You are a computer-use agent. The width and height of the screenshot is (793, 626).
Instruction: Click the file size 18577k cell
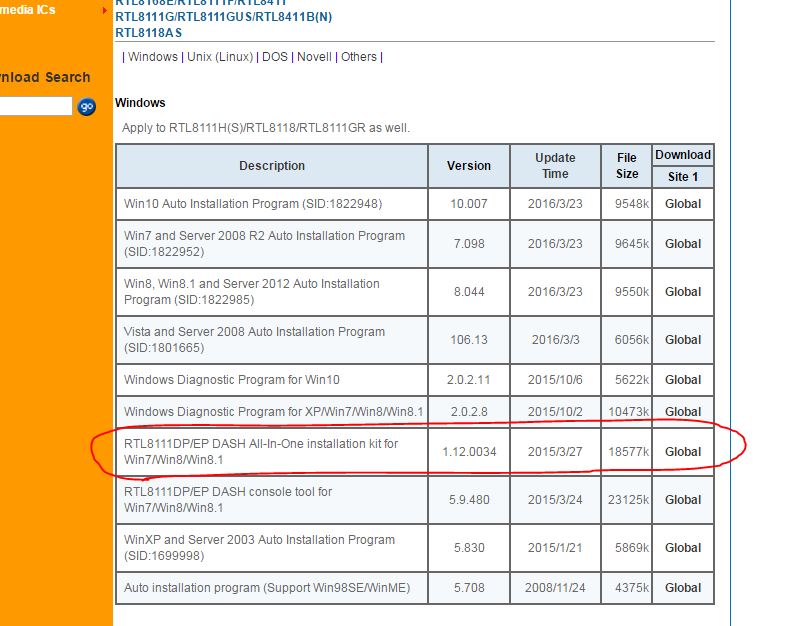click(x=629, y=452)
